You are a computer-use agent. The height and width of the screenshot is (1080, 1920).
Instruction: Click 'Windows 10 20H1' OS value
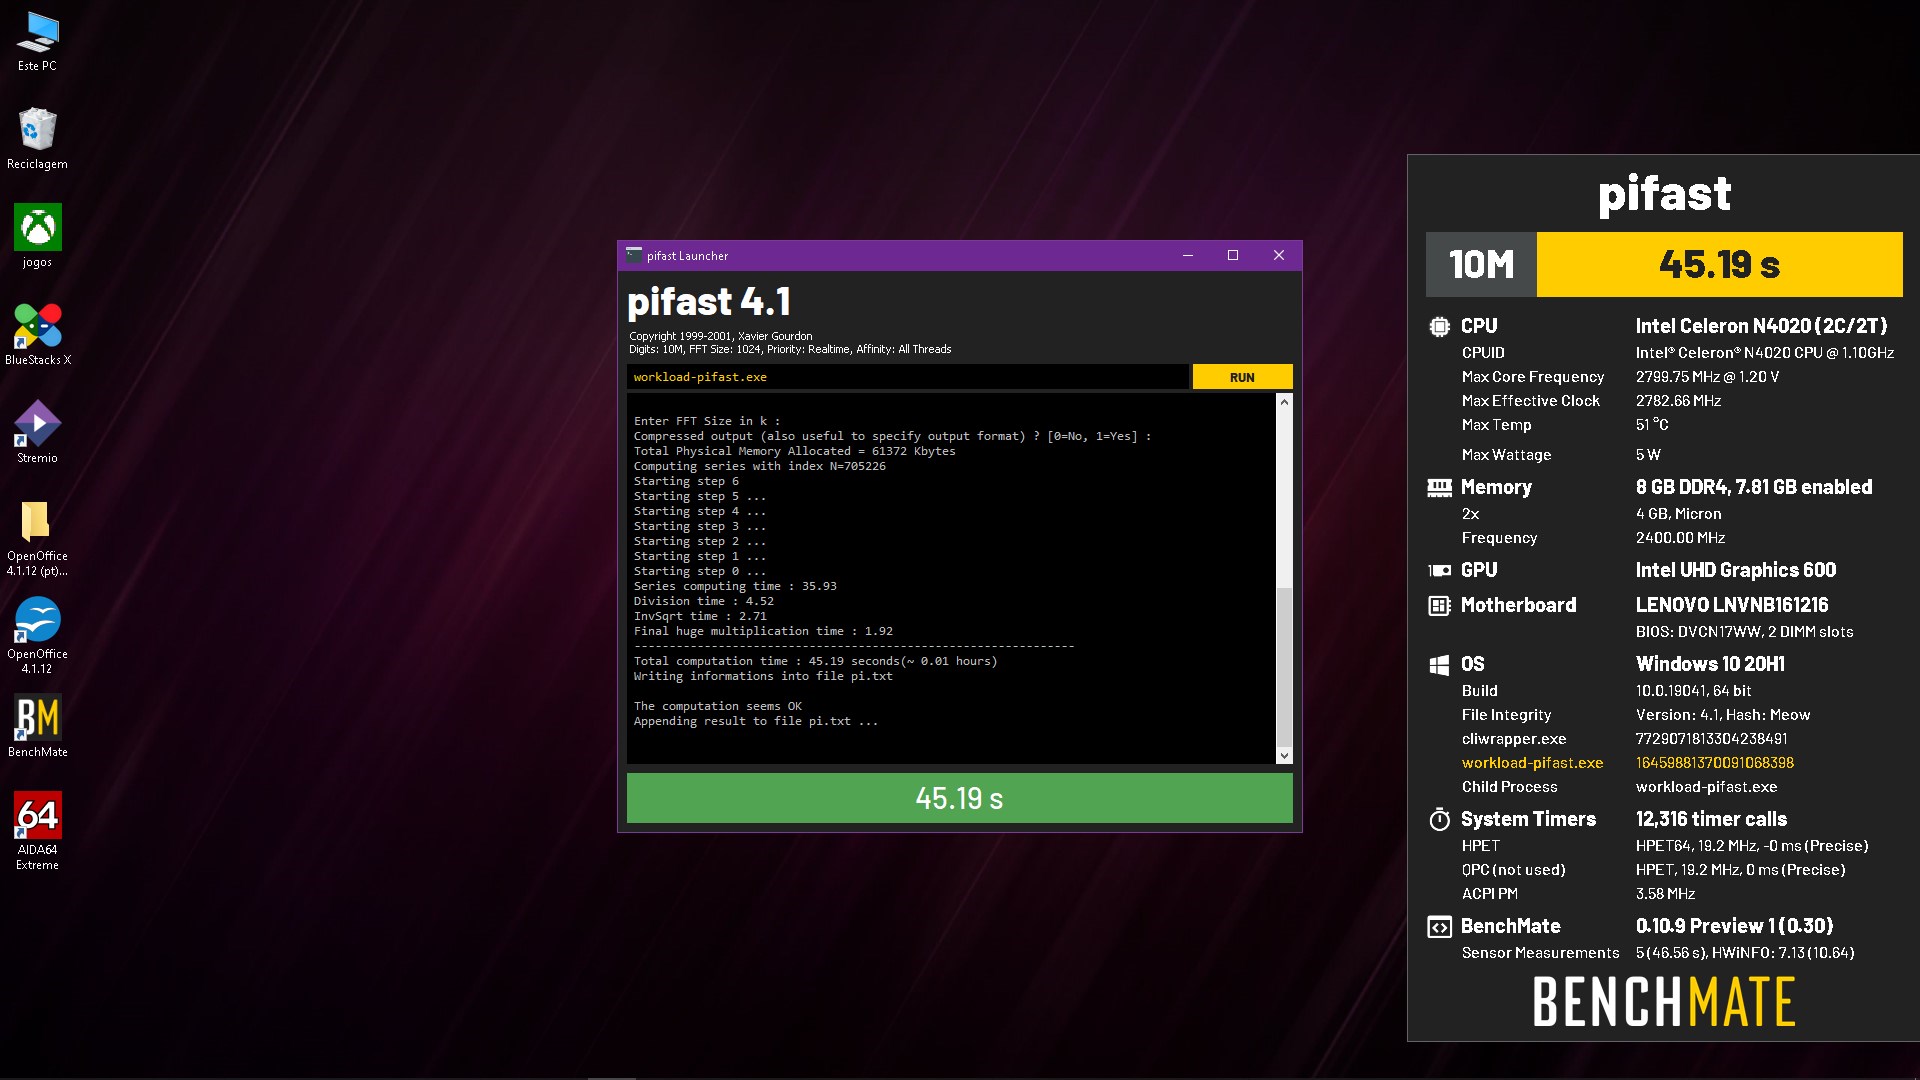click(1710, 664)
